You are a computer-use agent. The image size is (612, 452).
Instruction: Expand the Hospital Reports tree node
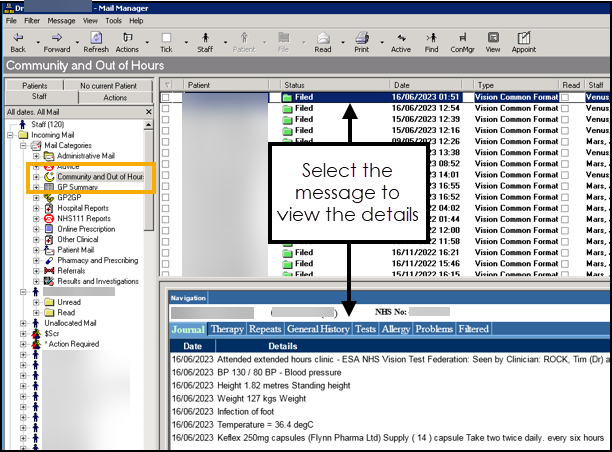37,208
